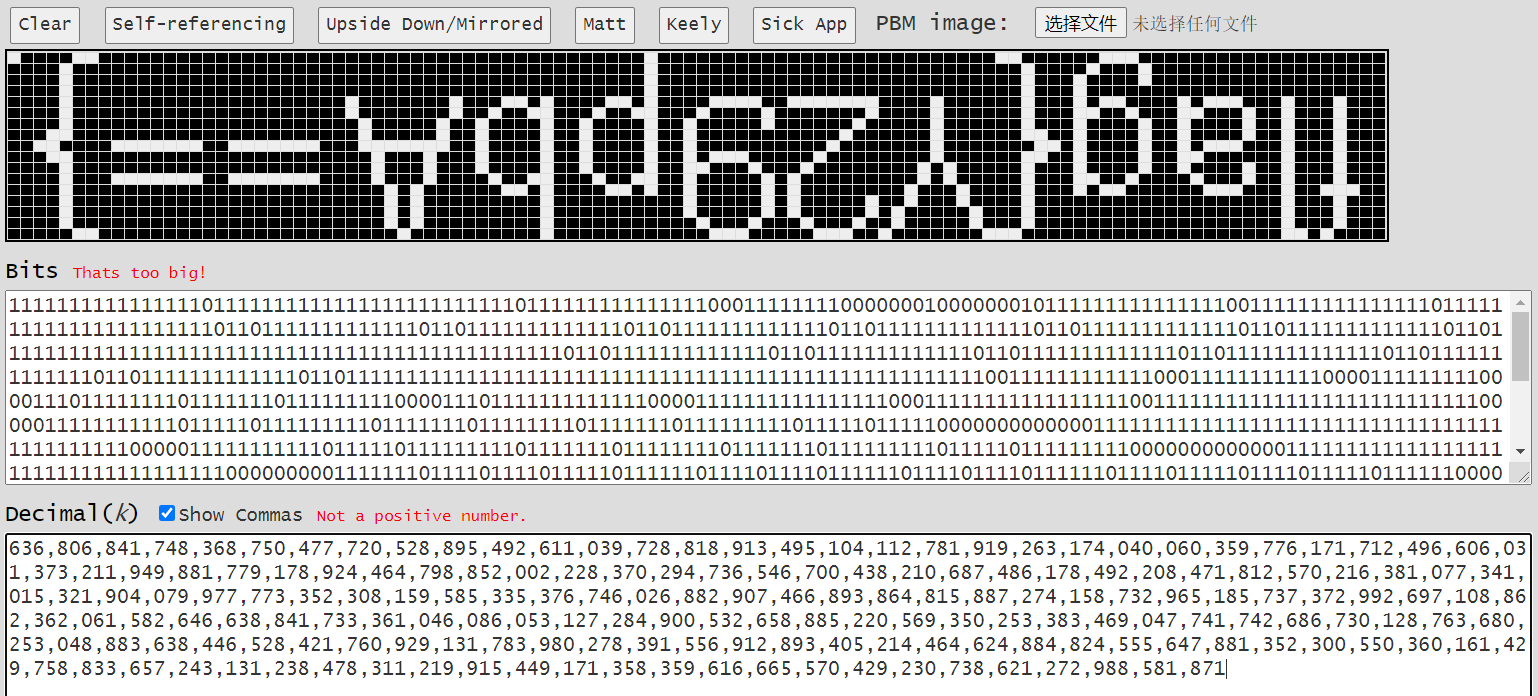The width and height of the screenshot is (1538, 696).
Task: Toggle the Show Commas checkbox
Action: click(167, 513)
